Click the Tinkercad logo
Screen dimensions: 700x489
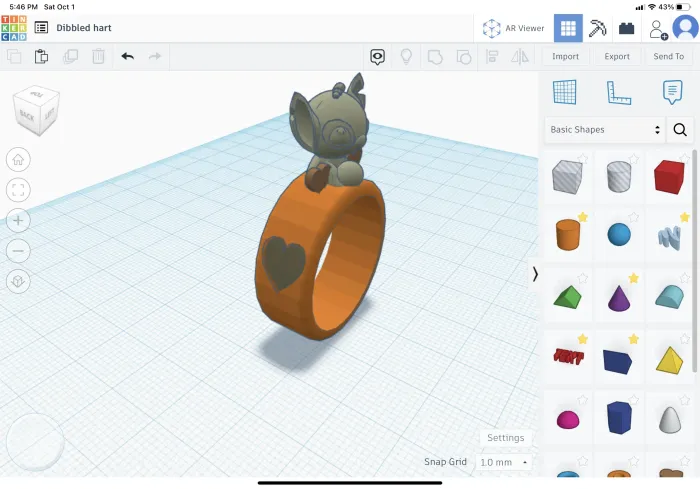click(14, 28)
